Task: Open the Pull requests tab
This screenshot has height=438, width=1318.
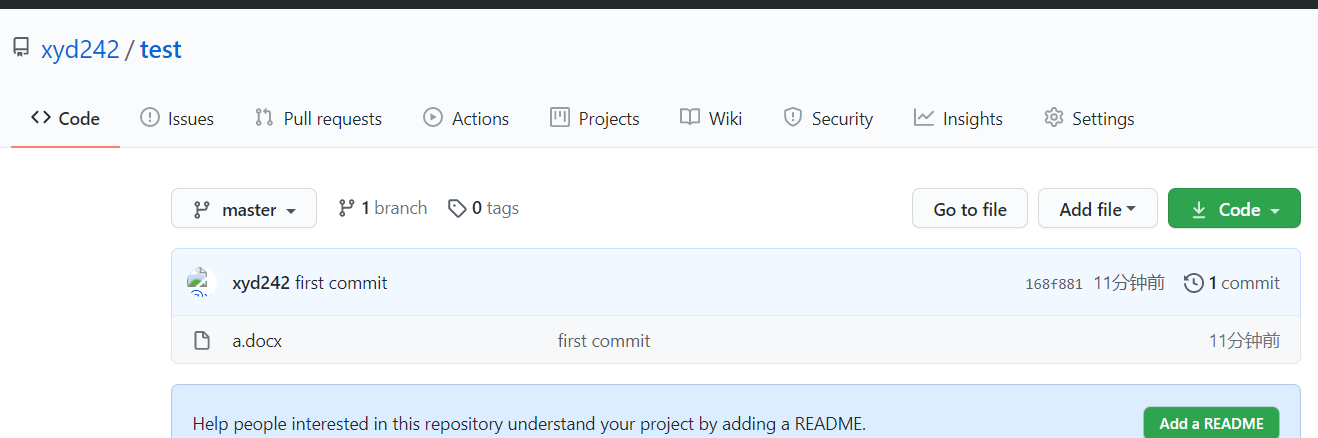Action: (318, 118)
